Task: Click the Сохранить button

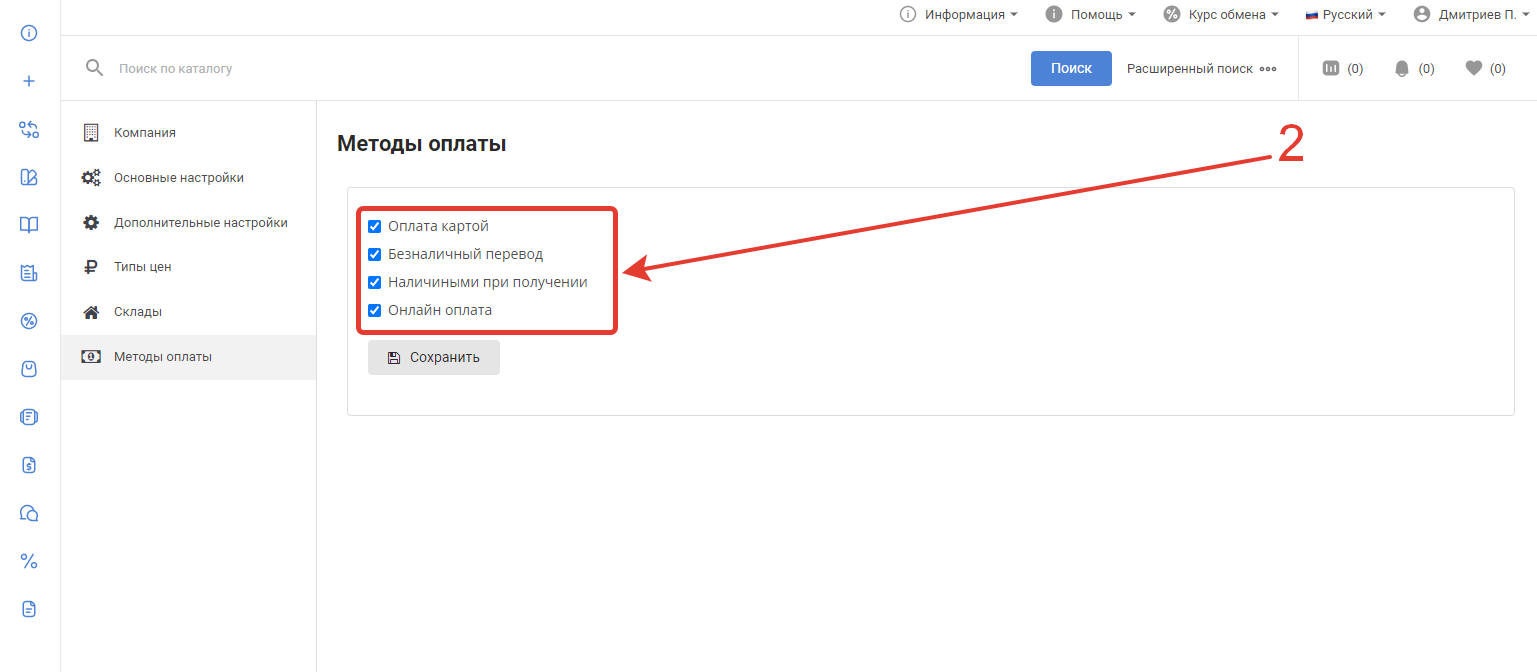Action: 434,357
